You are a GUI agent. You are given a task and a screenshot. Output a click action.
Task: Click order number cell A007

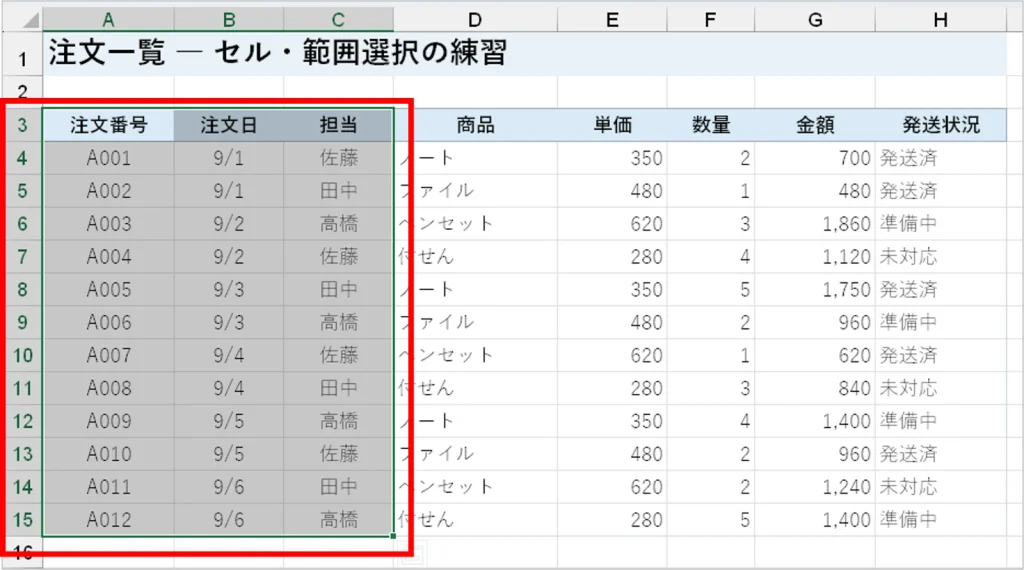pyautogui.click(x=108, y=355)
